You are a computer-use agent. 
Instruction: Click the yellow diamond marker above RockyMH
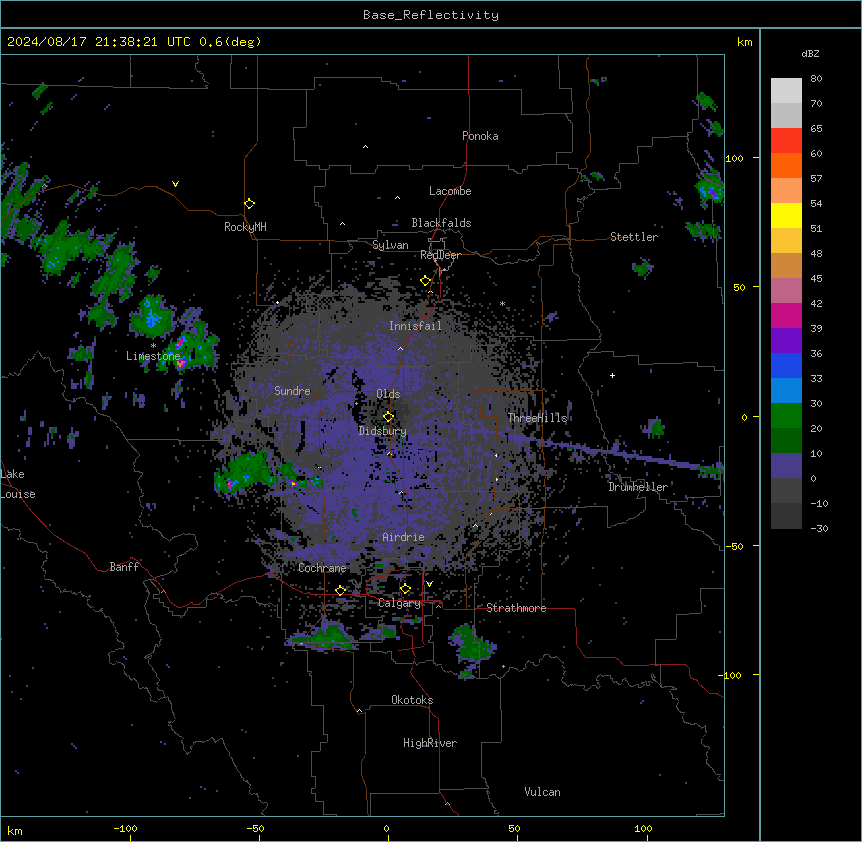click(249, 204)
